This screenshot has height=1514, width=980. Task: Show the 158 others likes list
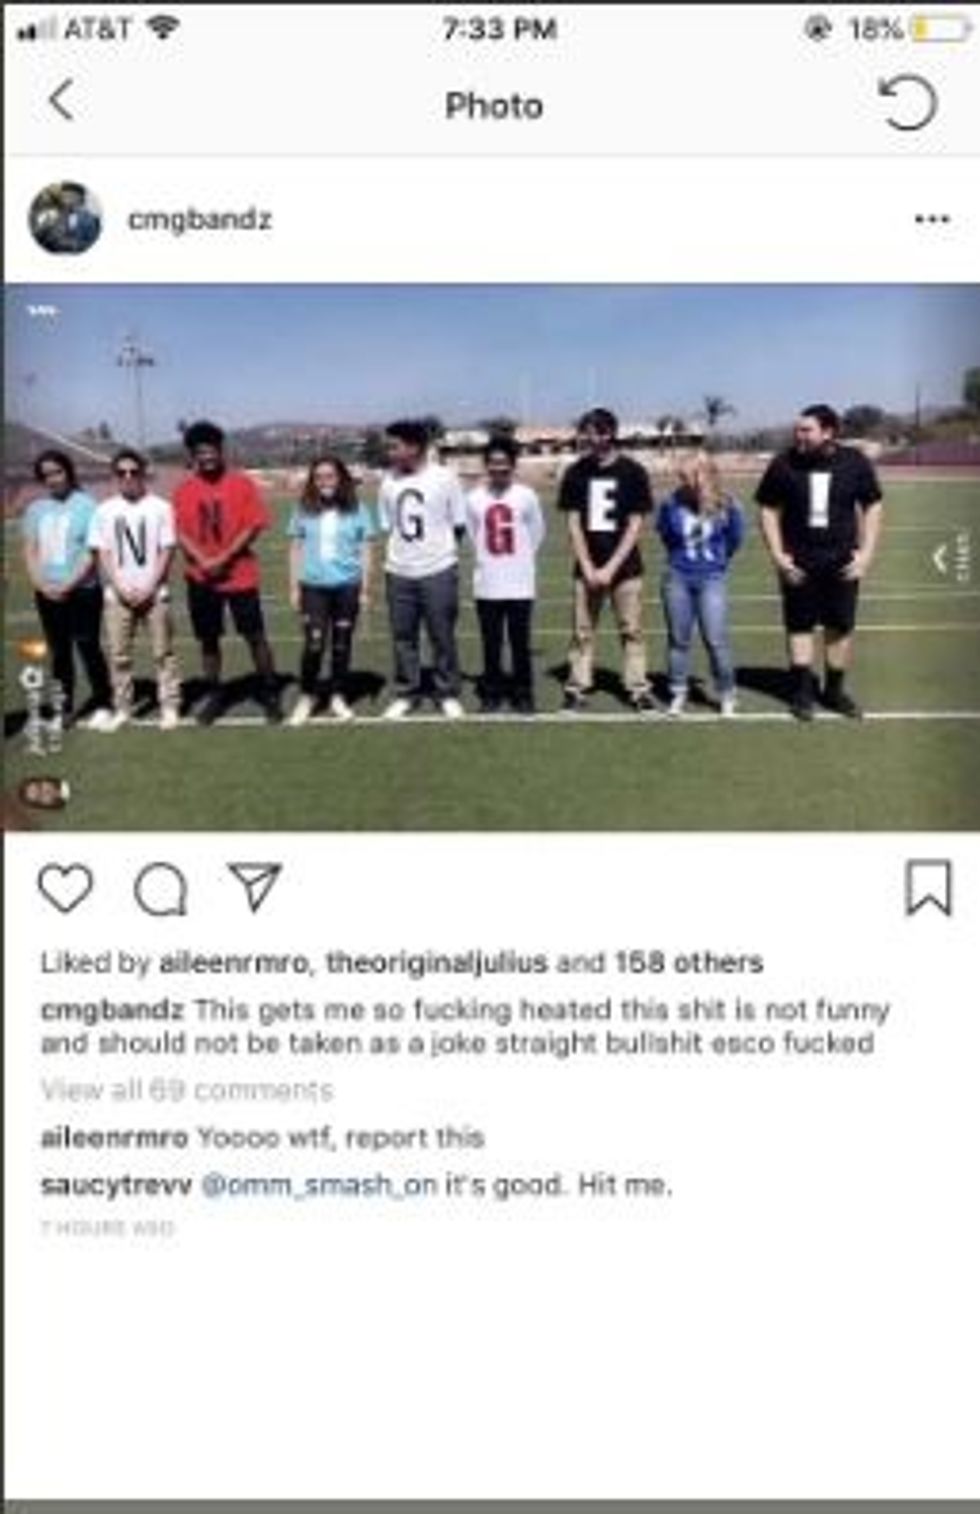click(x=689, y=963)
